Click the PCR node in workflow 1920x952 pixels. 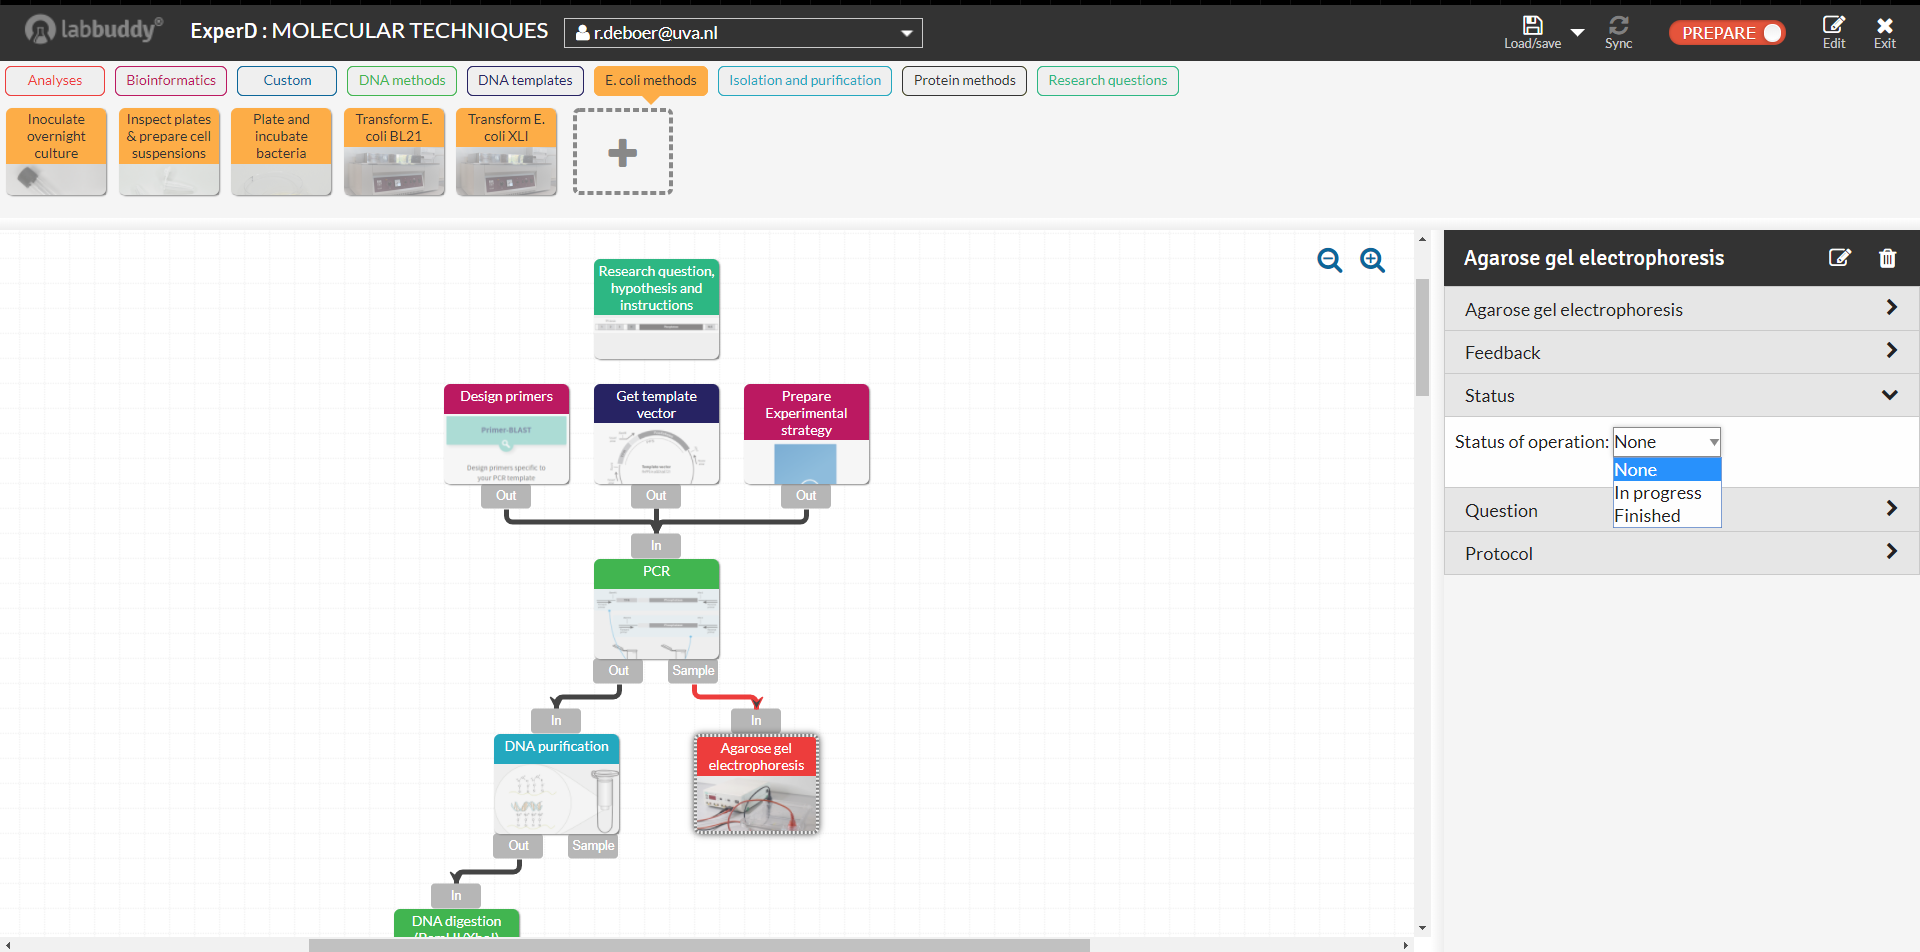(656, 608)
